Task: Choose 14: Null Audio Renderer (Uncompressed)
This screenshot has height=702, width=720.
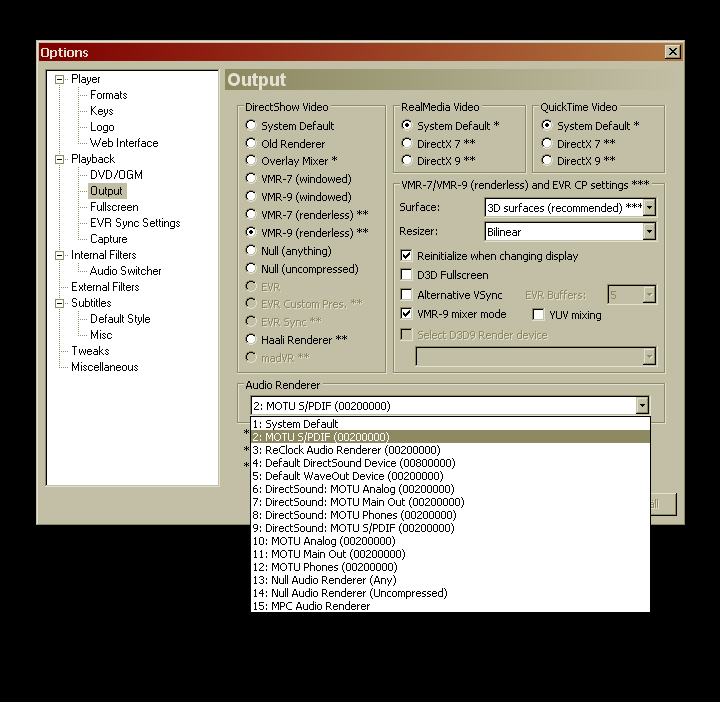Action: click(x=450, y=593)
